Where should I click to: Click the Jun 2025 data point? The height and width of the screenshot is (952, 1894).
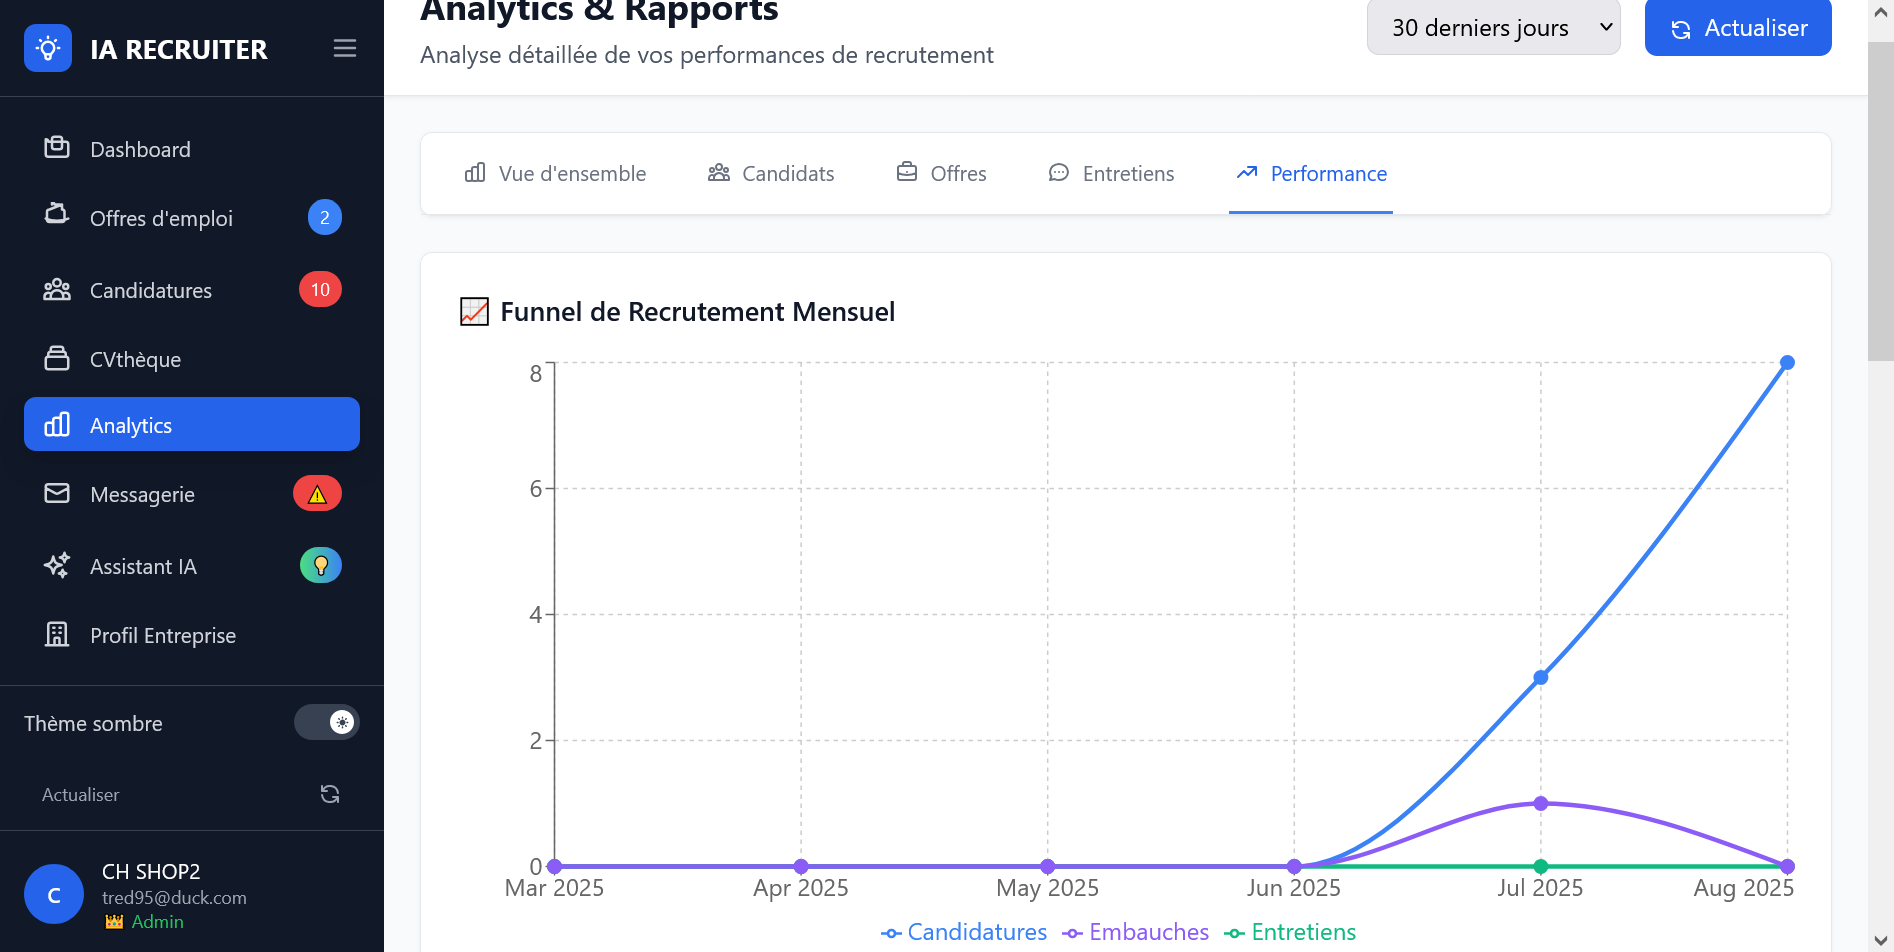point(1294,866)
